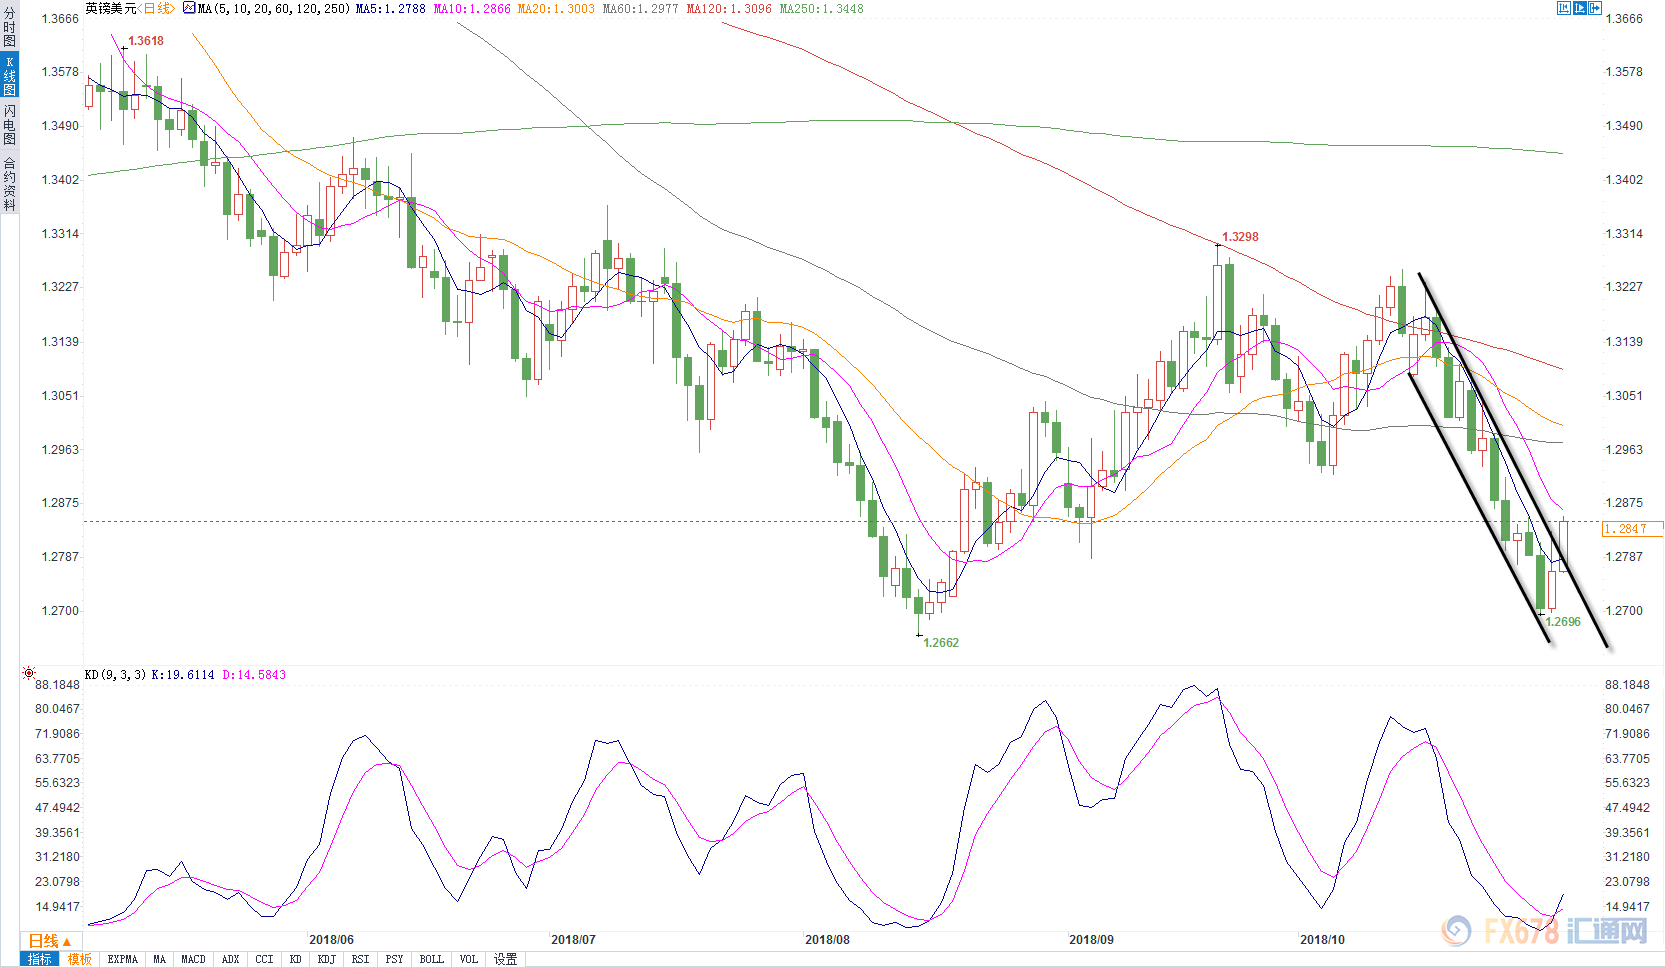Click the 2018/10 date axis label
The height and width of the screenshot is (967, 1665).
point(1322,940)
